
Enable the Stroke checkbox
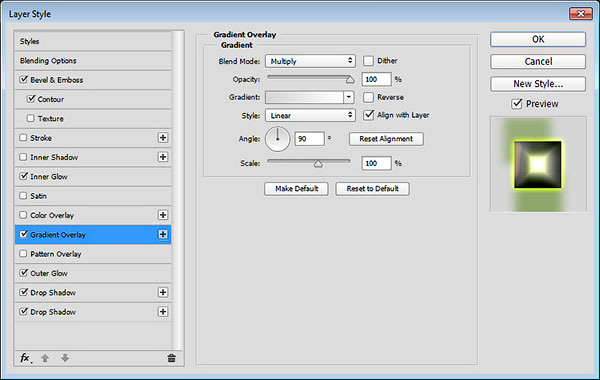[x=23, y=137]
